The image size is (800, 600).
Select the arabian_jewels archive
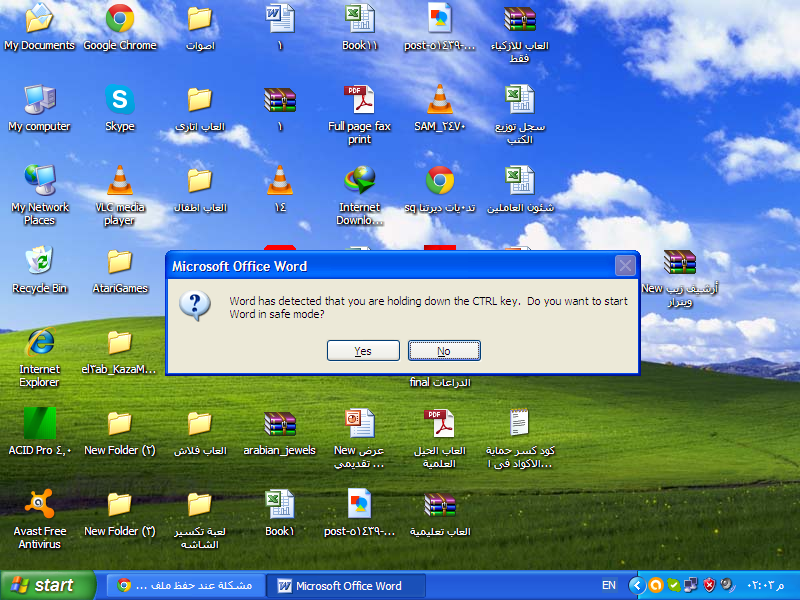(280, 432)
